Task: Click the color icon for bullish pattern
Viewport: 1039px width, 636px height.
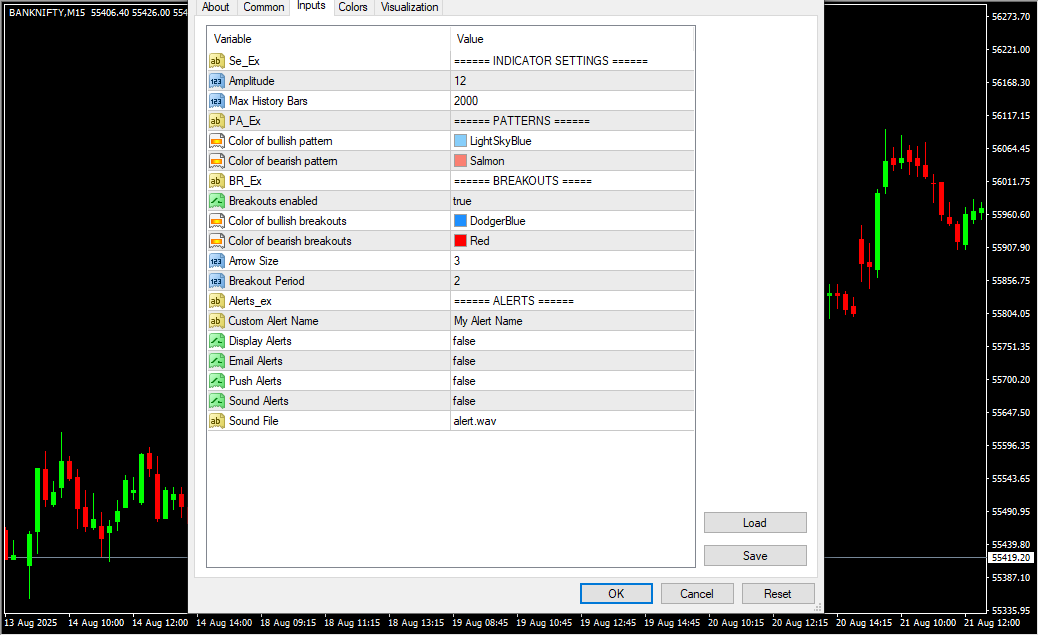Action: coord(216,141)
